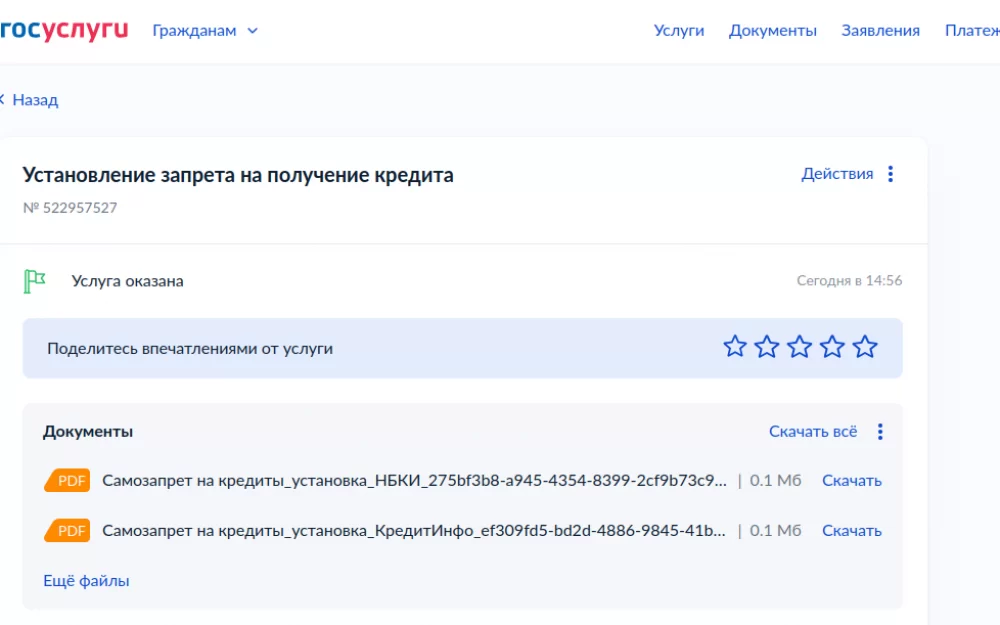Open the kebab menu next to Действия

[x=890, y=173]
